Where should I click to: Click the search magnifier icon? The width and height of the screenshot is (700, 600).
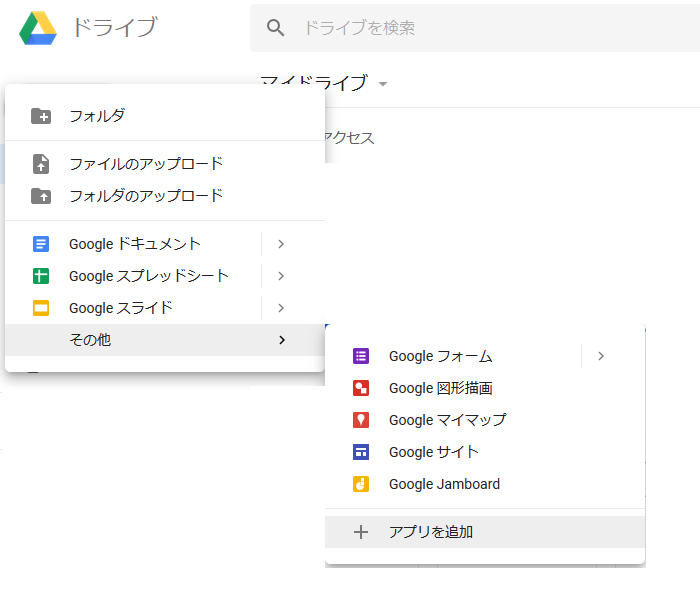[275, 28]
